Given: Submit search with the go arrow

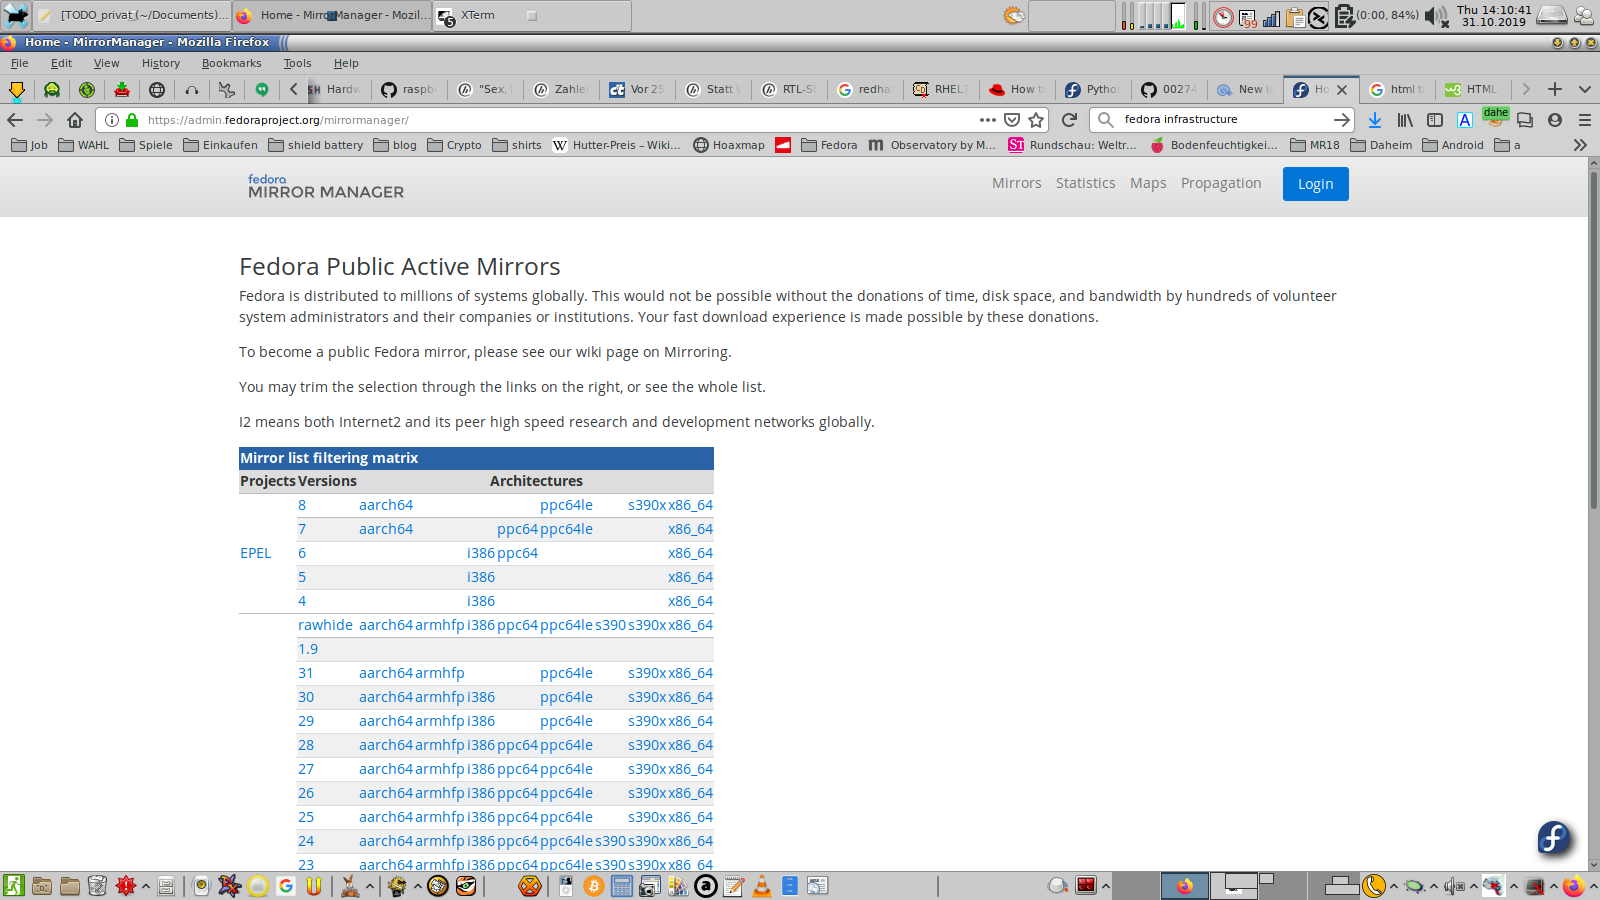Looking at the screenshot, I should [x=1342, y=120].
